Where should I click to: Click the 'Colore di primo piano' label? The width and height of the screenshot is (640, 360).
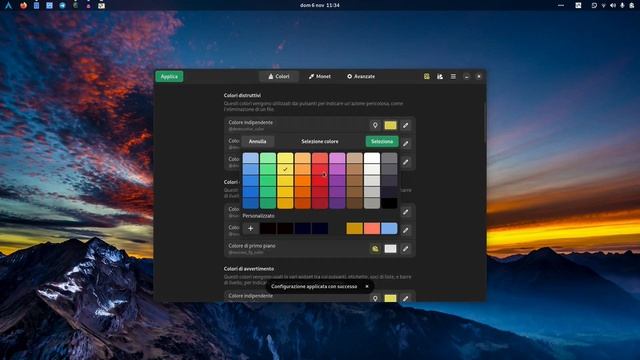click(252, 246)
